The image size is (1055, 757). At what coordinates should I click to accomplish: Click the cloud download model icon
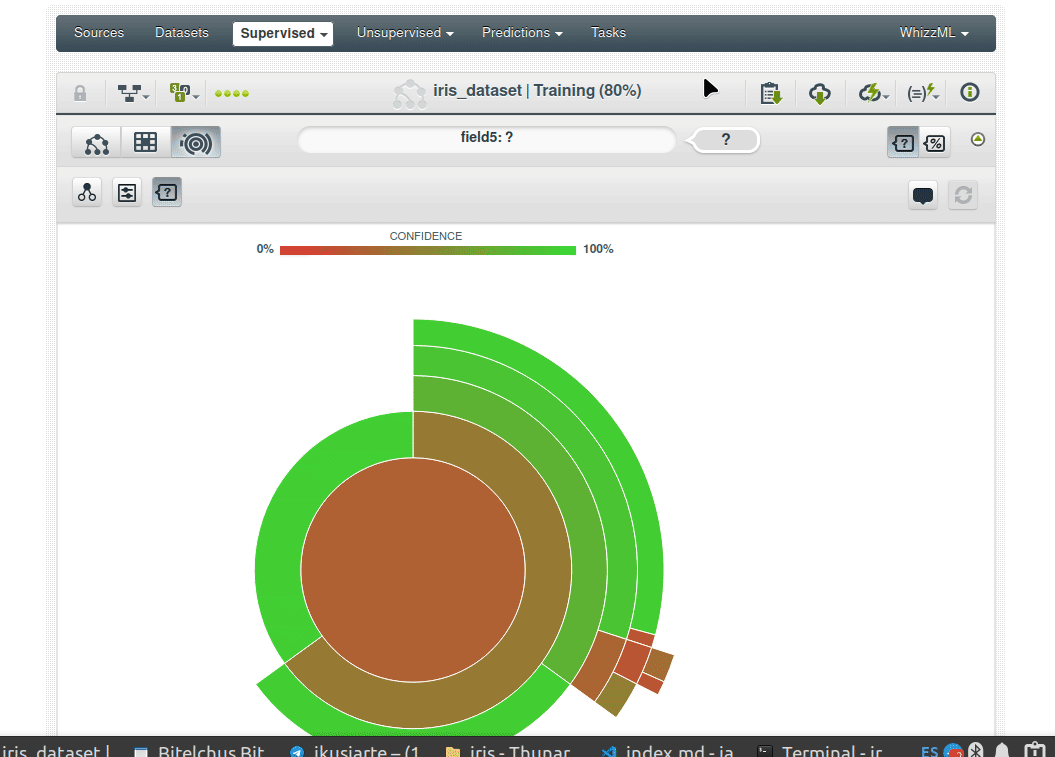820,93
